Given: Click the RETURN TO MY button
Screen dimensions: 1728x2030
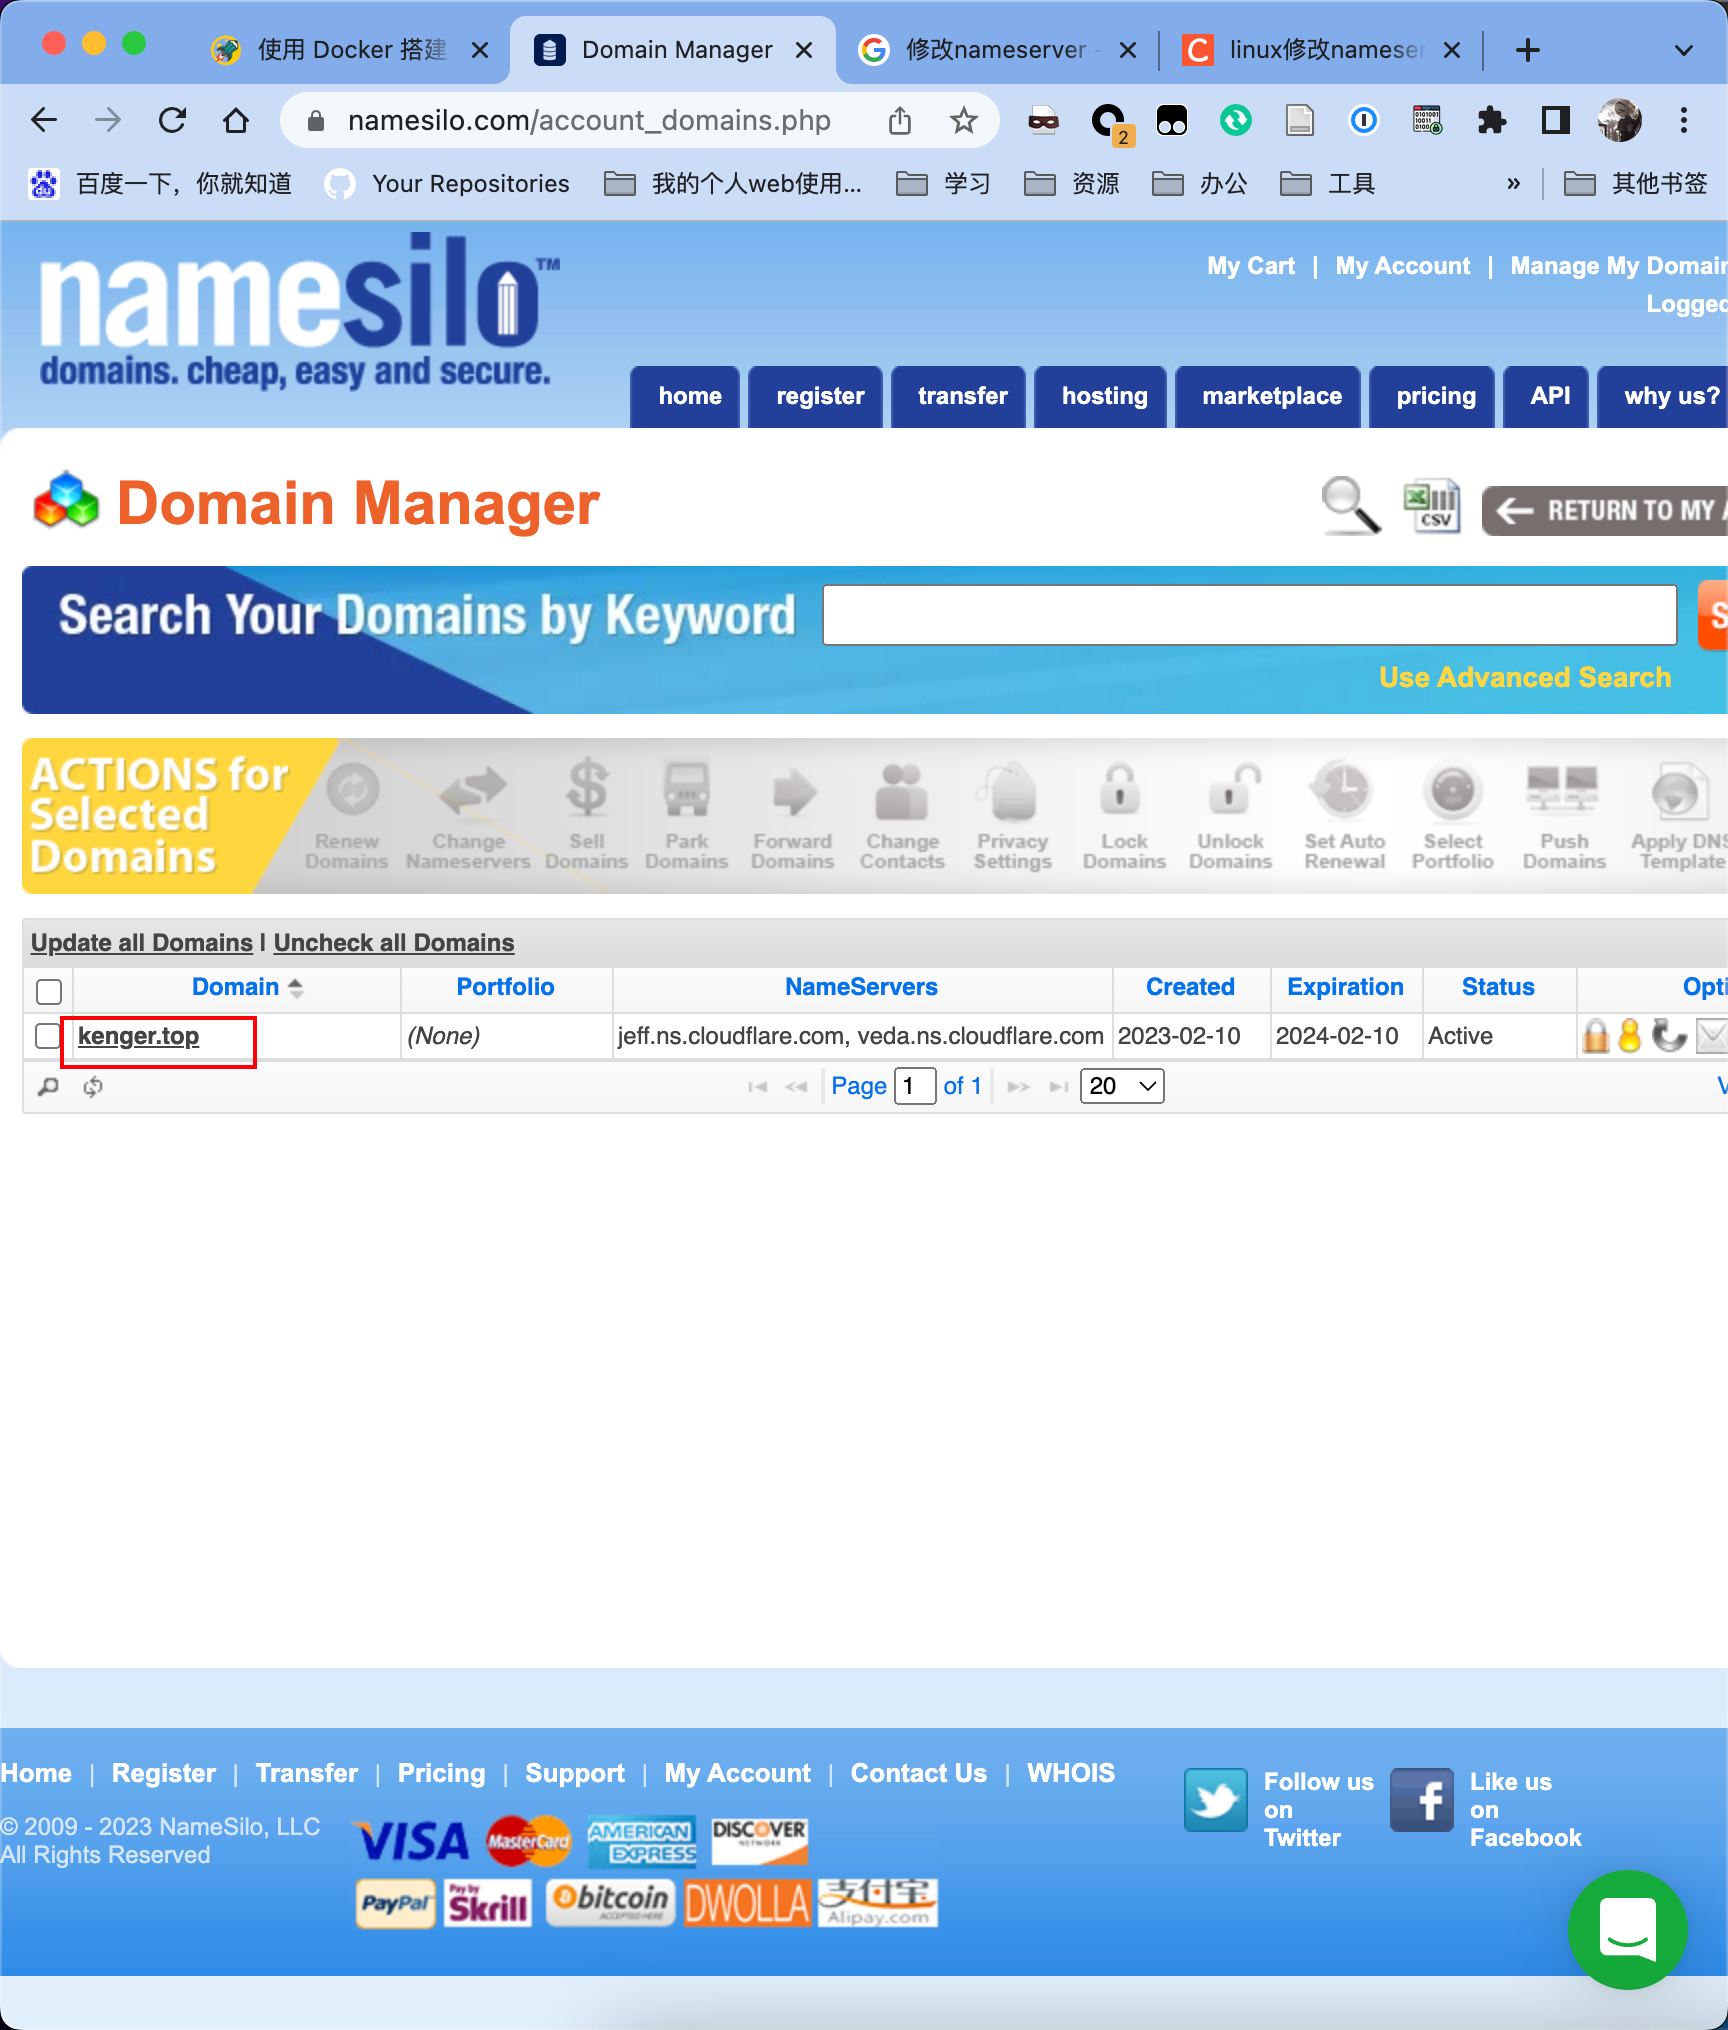Looking at the screenshot, I should pos(1605,511).
